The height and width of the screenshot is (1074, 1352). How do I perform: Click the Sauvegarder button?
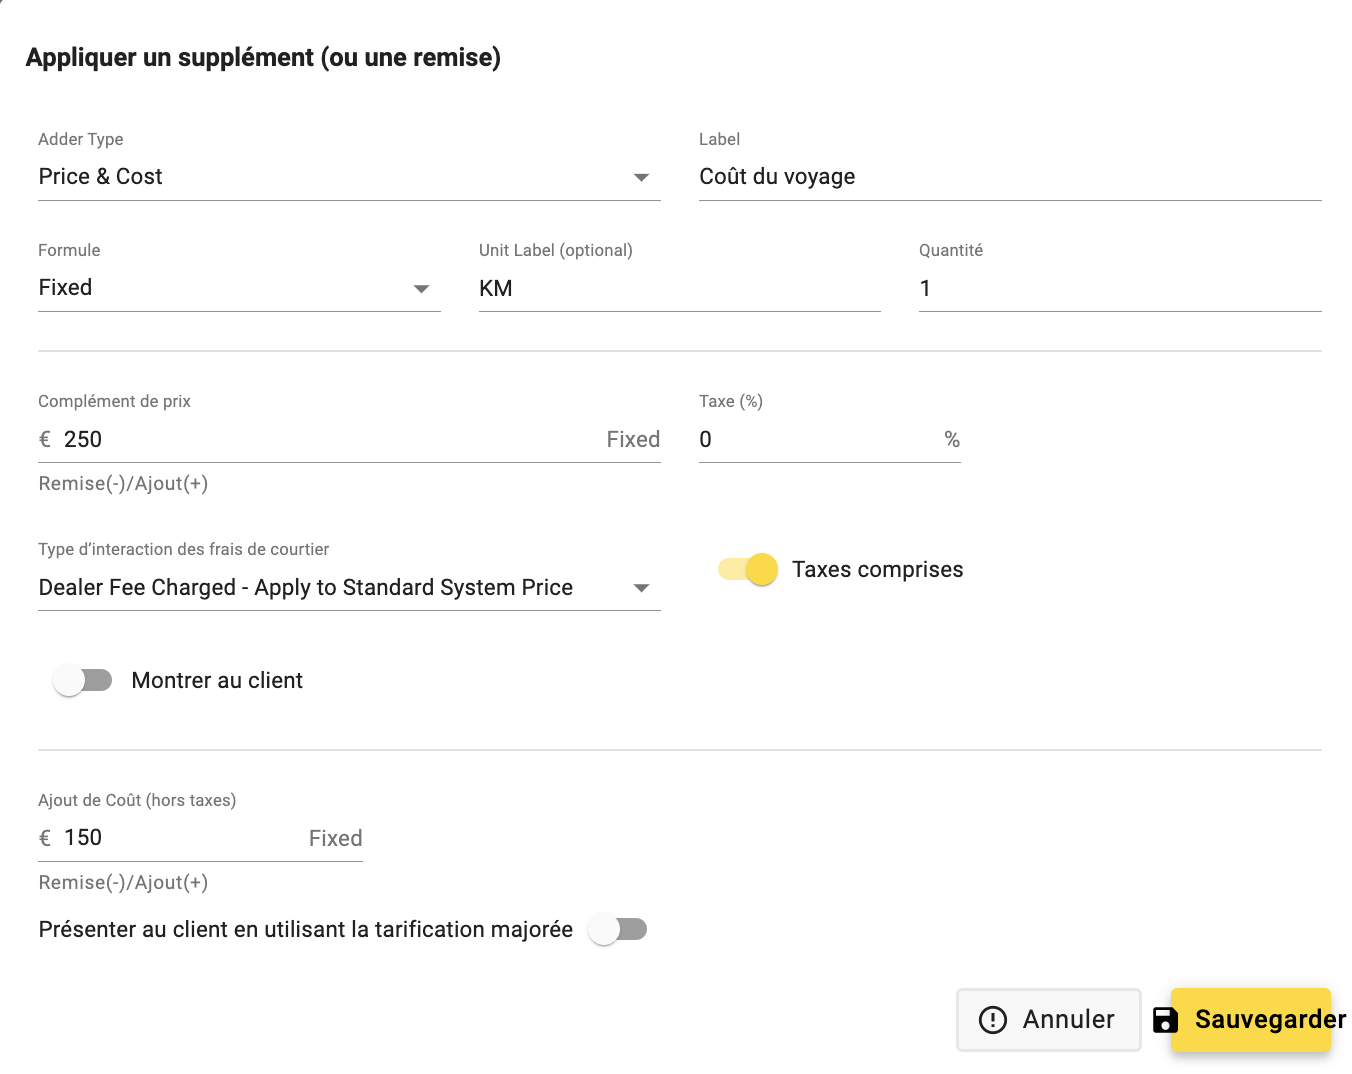pyautogui.click(x=1251, y=1019)
